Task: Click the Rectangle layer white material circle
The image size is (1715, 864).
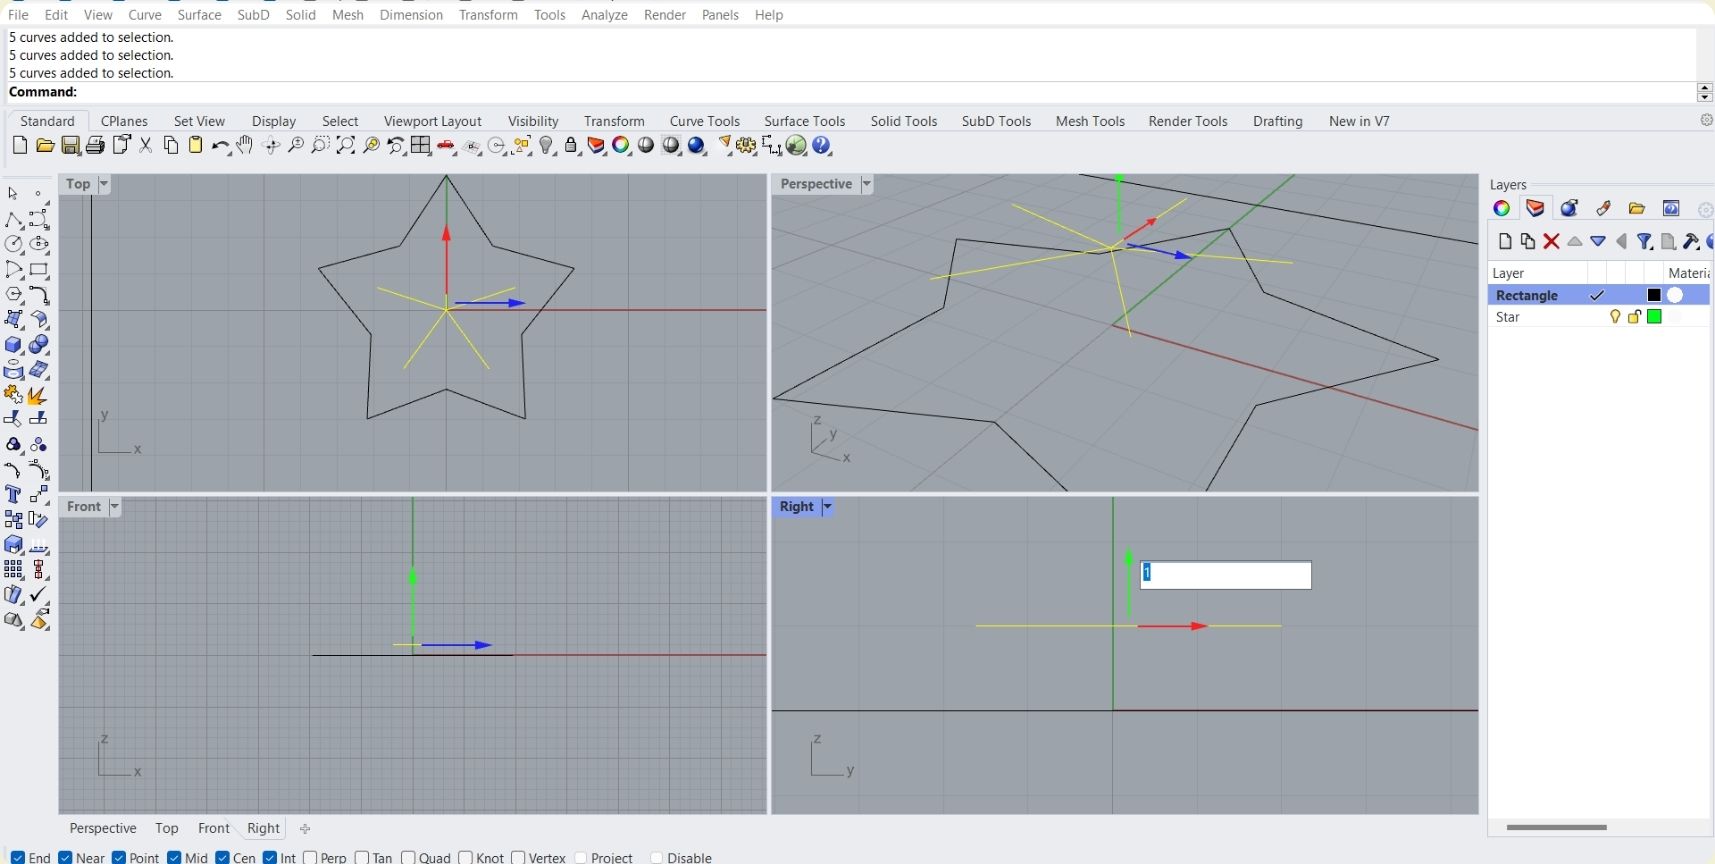Action: tap(1675, 295)
